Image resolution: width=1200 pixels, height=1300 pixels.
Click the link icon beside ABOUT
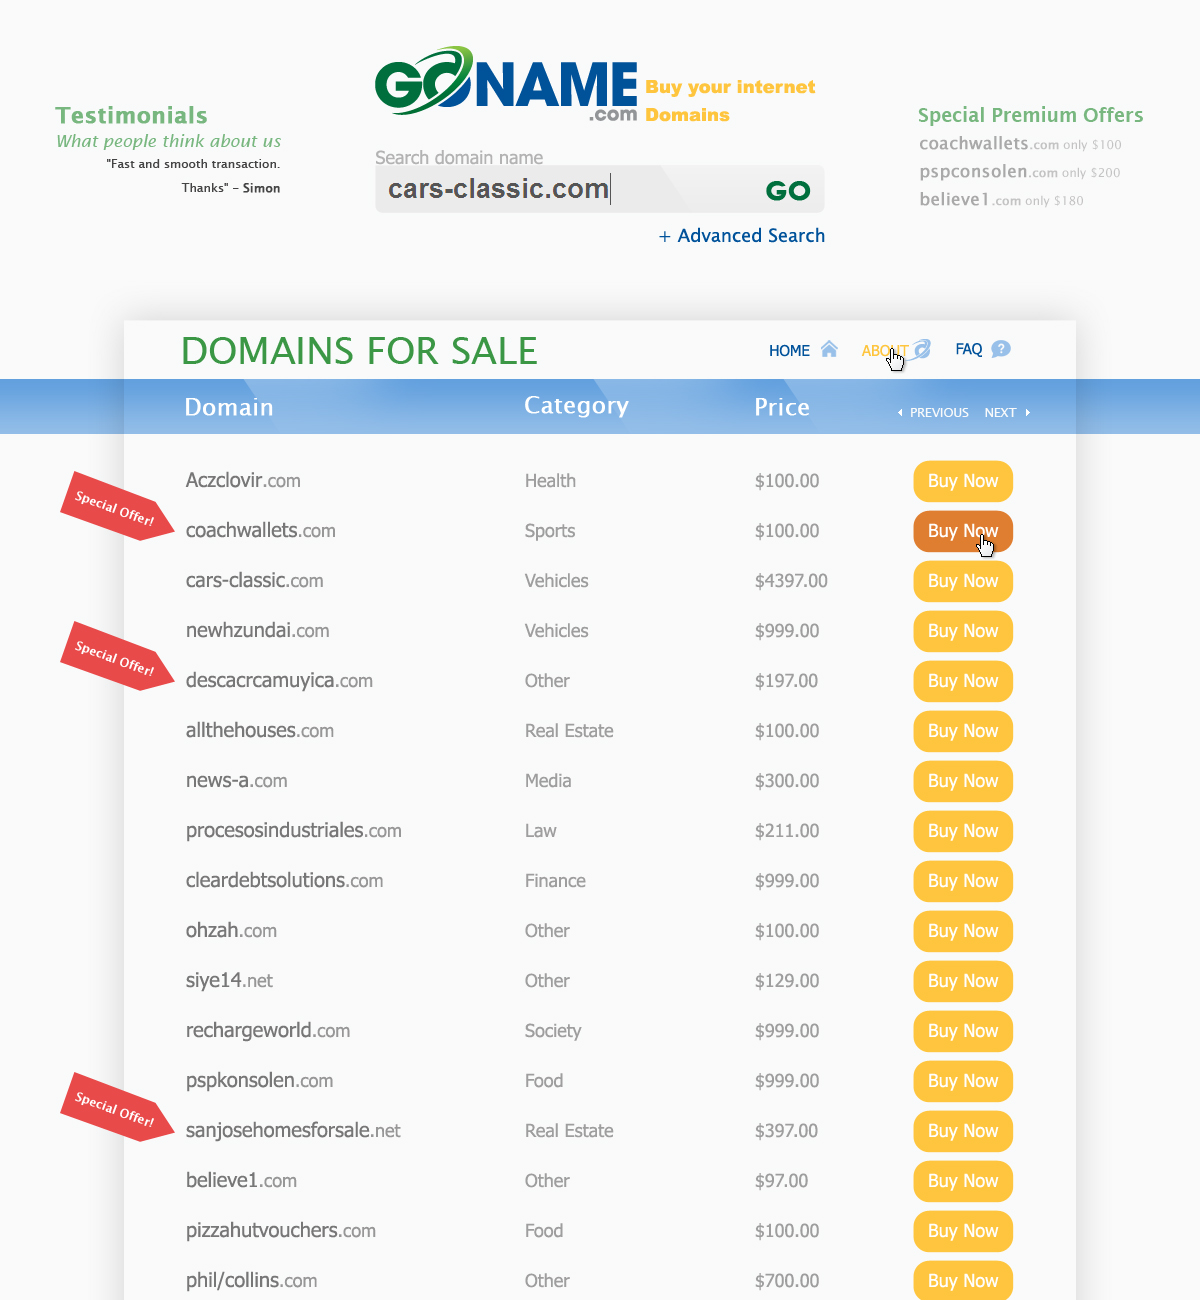click(x=921, y=349)
